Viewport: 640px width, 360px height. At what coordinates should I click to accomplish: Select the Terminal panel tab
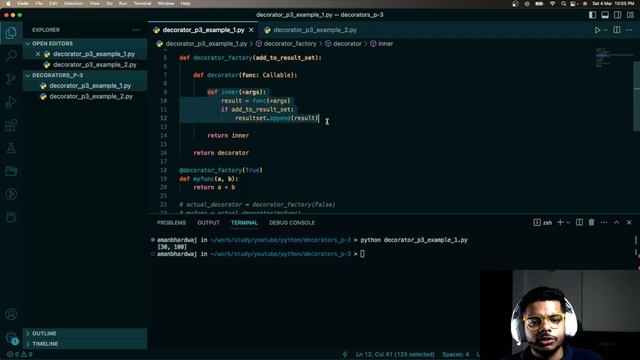pos(244,223)
